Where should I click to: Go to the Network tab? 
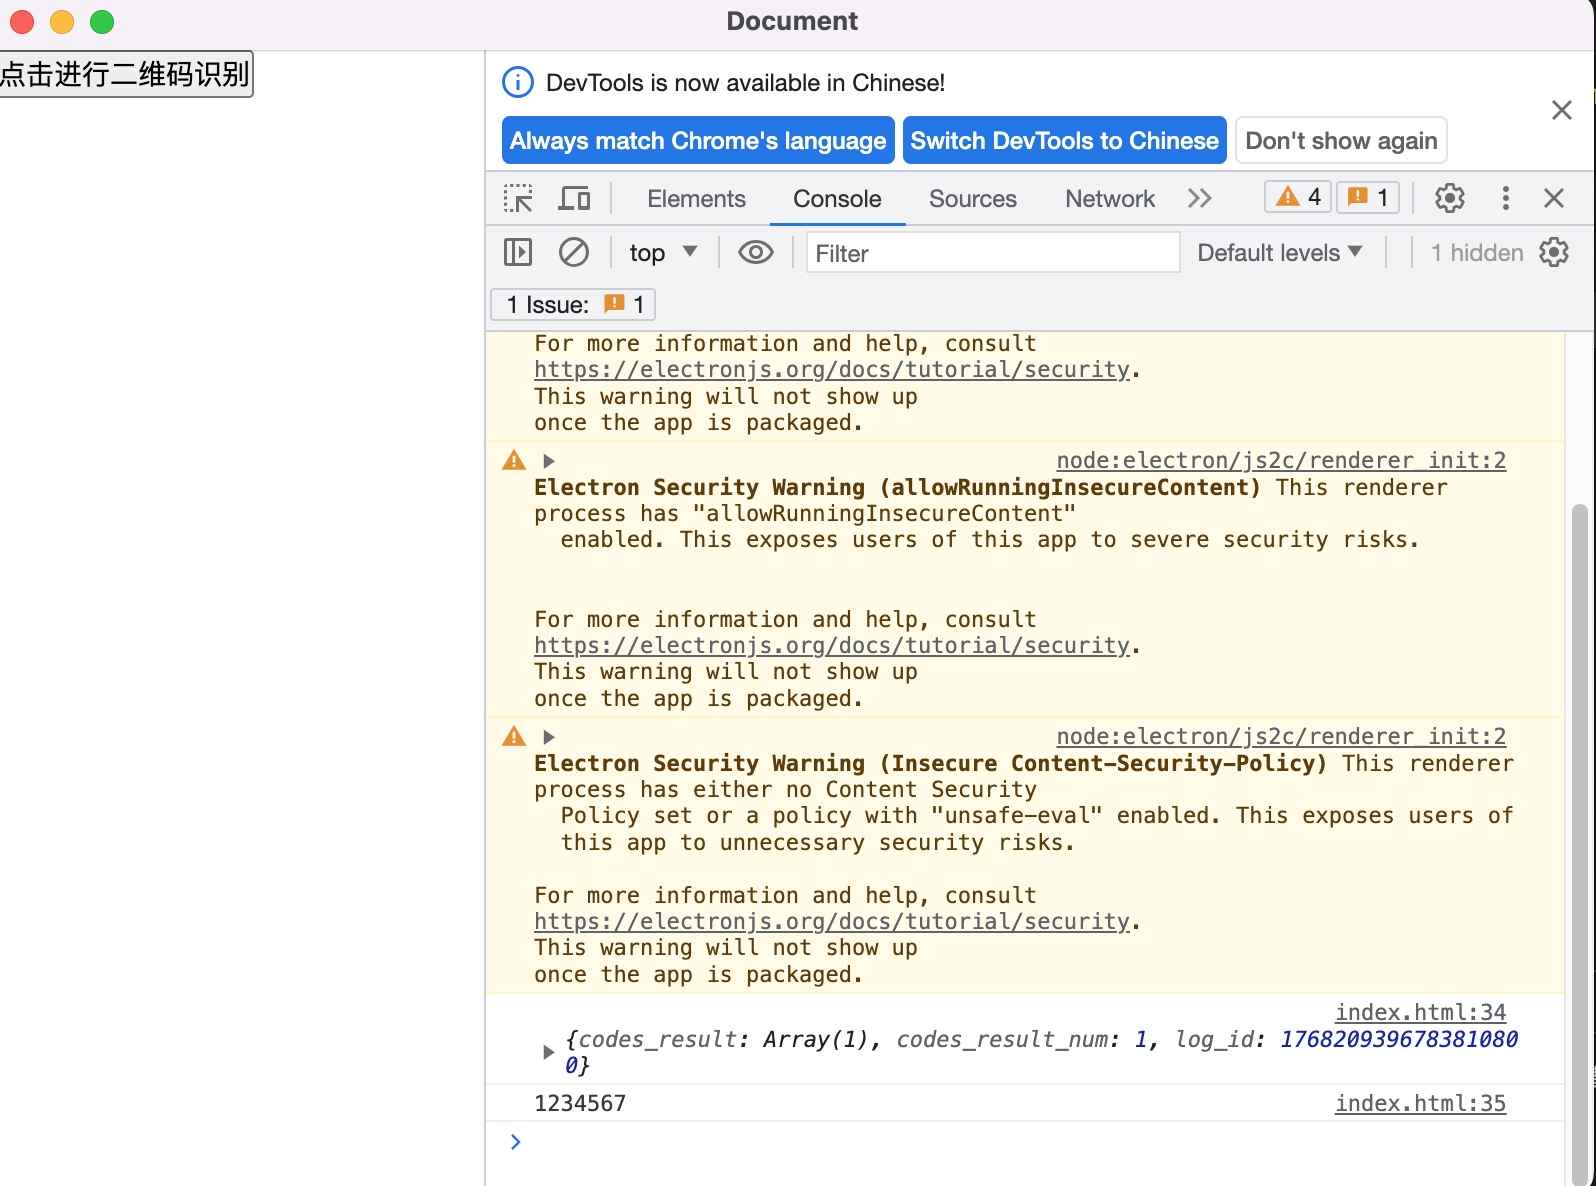tap(1109, 198)
